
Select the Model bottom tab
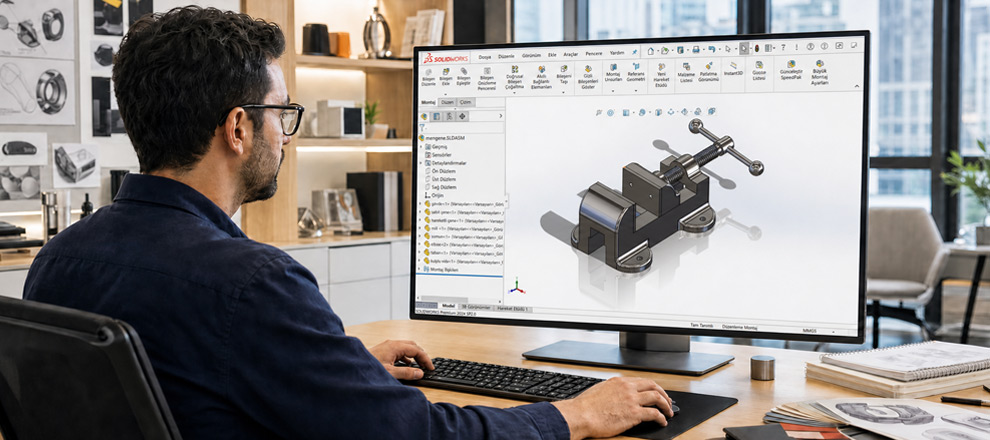pyautogui.click(x=448, y=306)
